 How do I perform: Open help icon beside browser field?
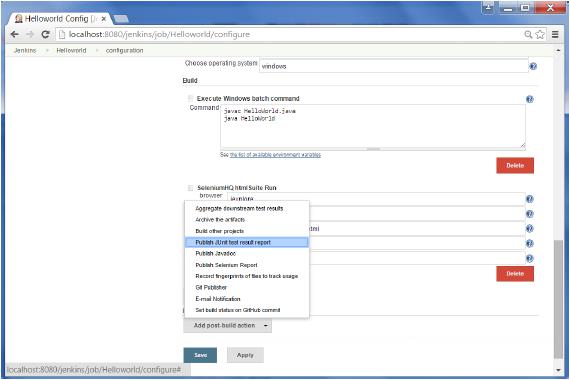(x=530, y=199)
